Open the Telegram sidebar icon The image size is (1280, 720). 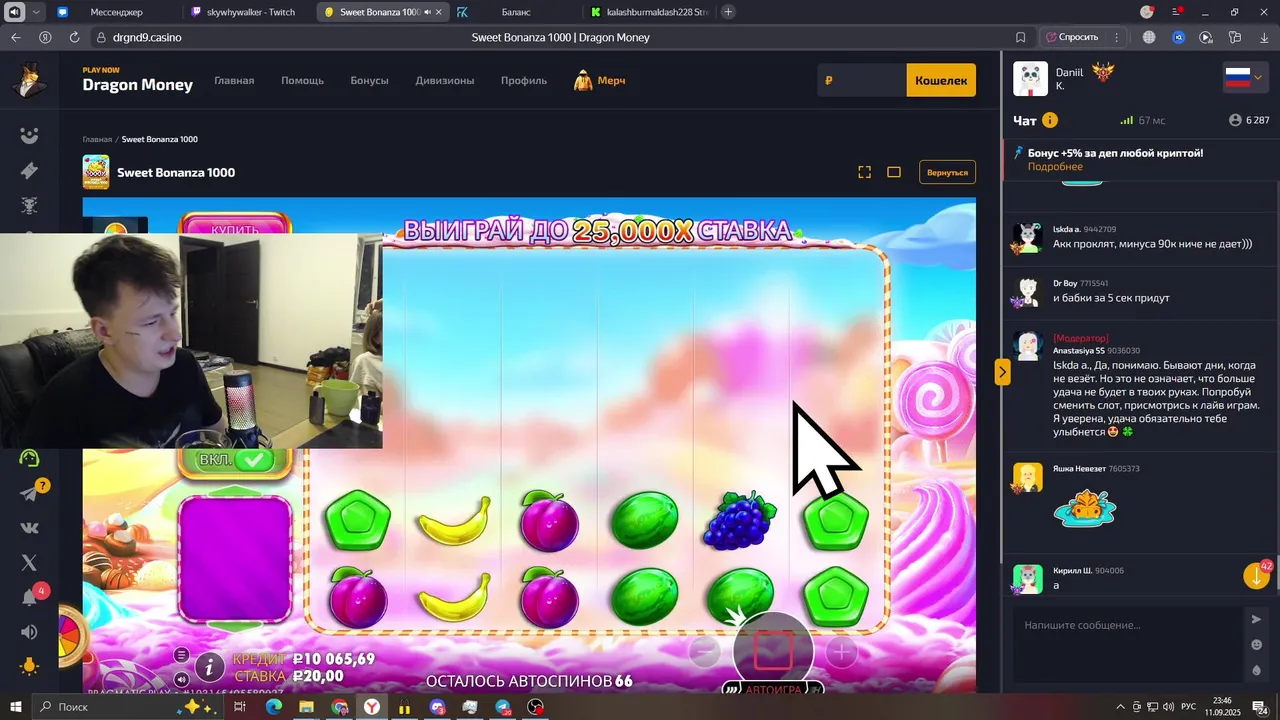click(x=29, y=493)
